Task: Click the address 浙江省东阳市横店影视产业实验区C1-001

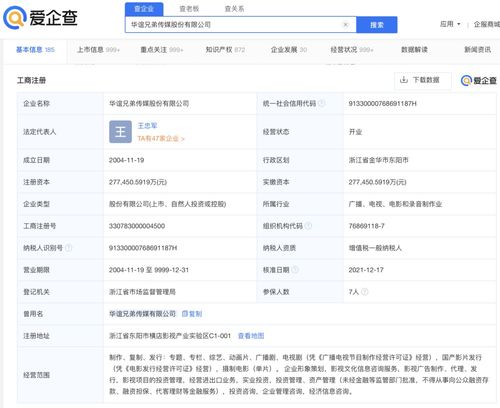Action: pos(170,336)
